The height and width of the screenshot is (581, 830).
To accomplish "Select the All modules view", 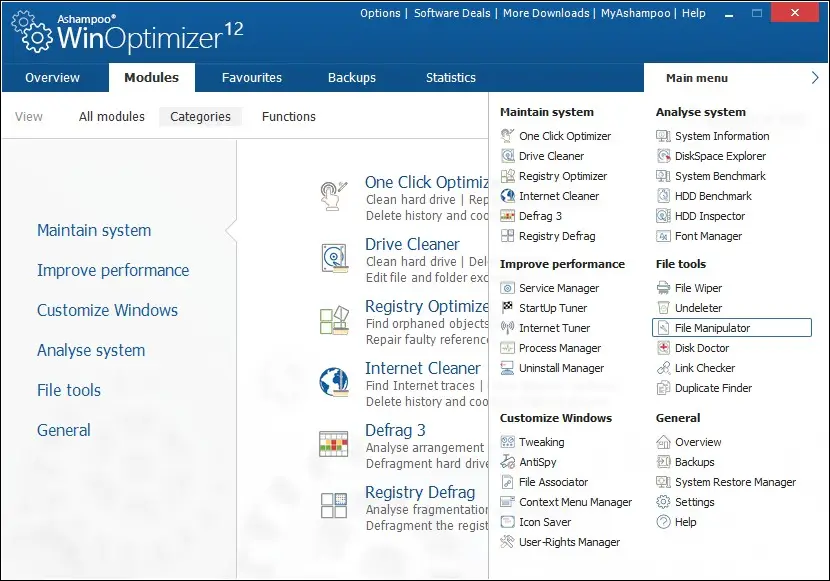I will point(112,116).
